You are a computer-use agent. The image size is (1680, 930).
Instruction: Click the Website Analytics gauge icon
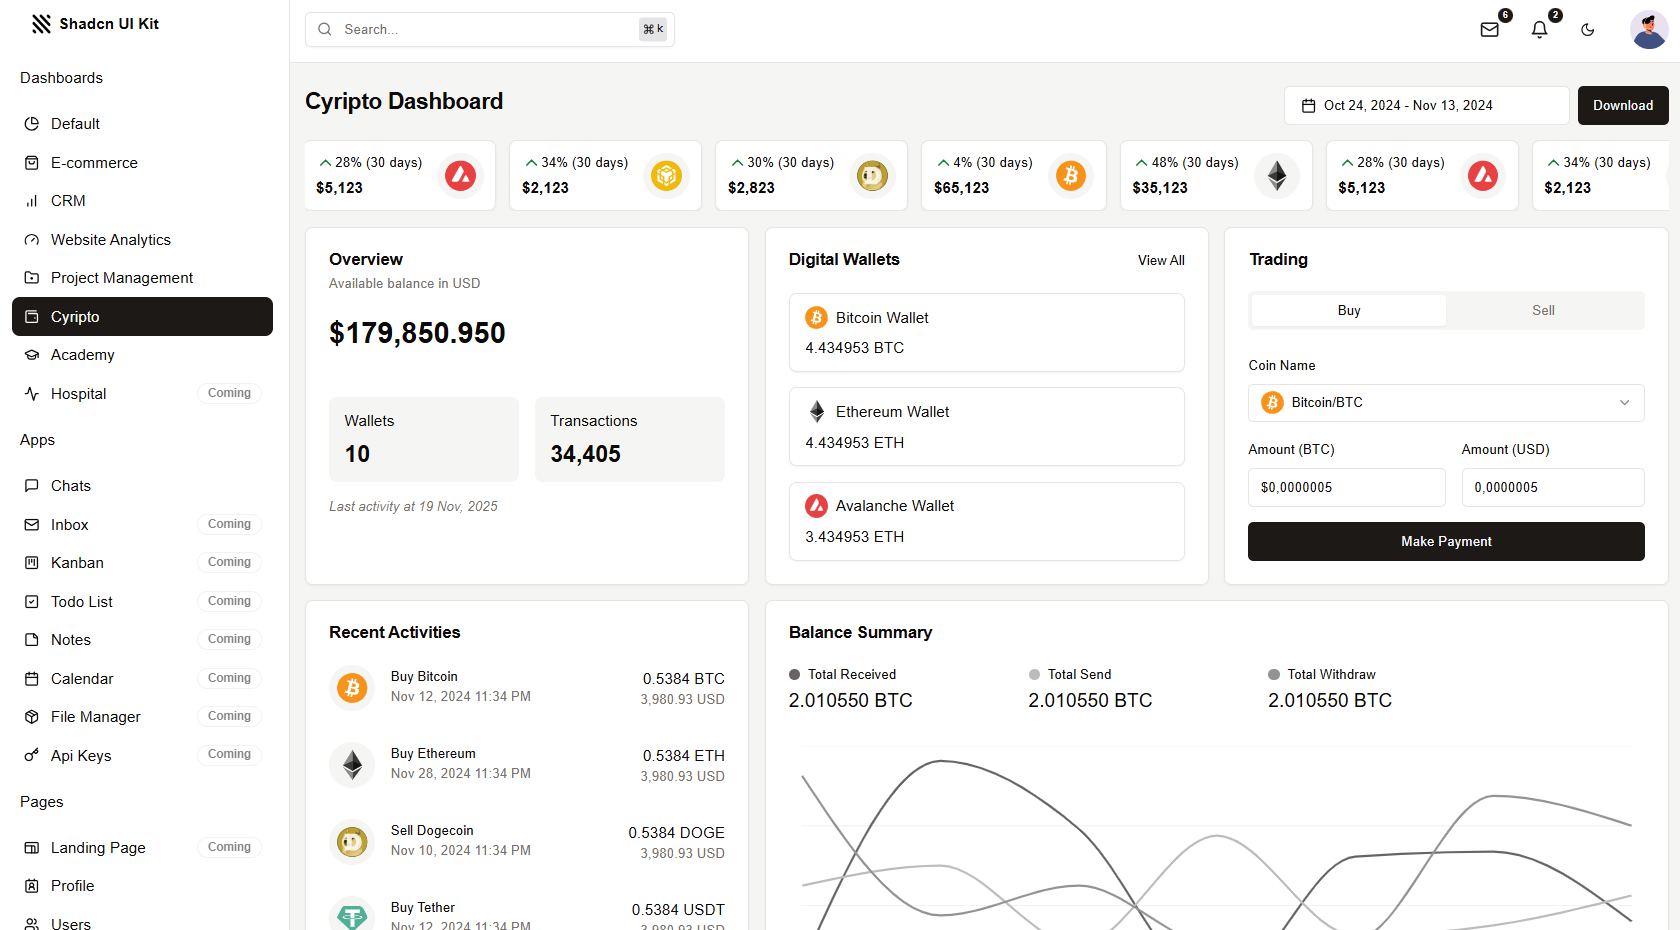point(32,240)
